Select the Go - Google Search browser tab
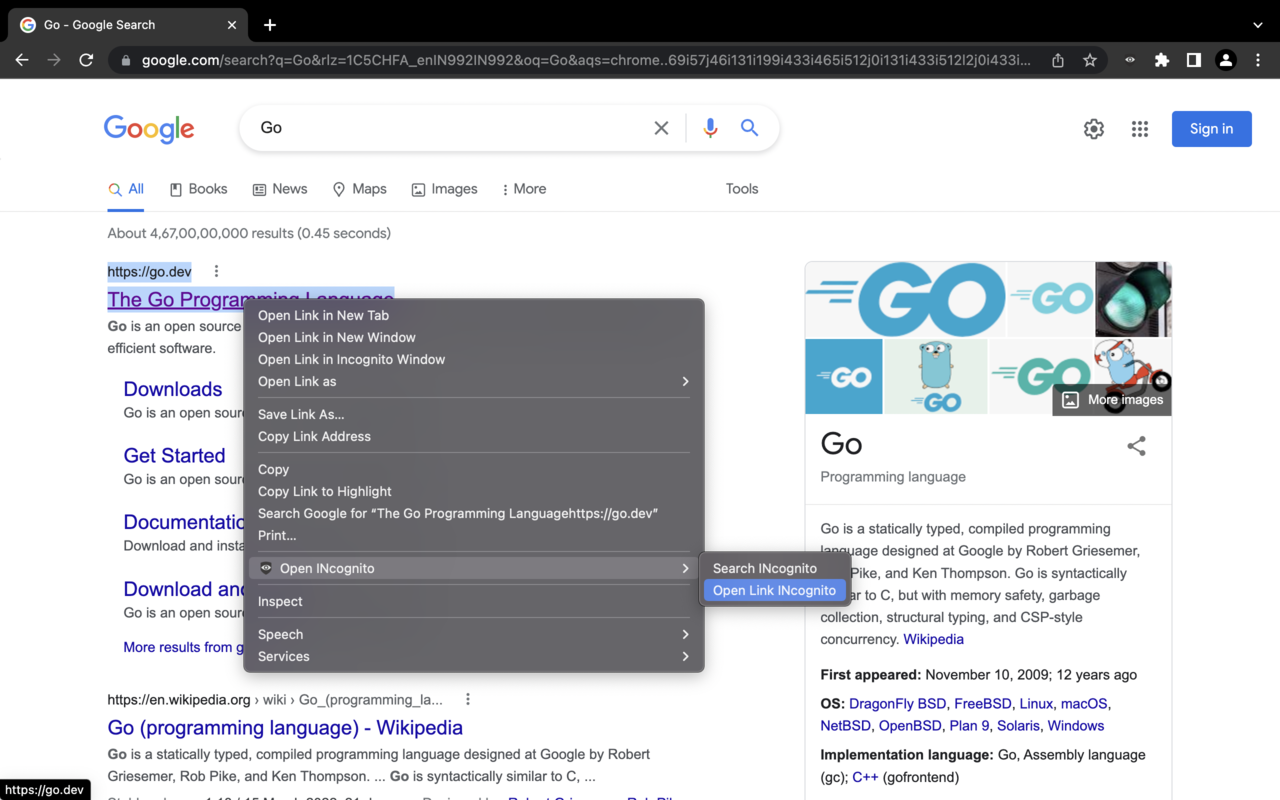The width and height of the screenshot is (1280, 800). click(x=130, y=25)
